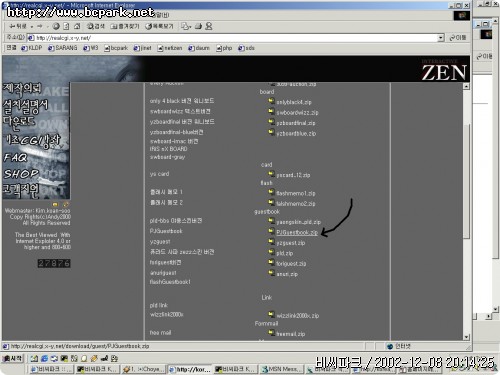Click the Stop toolbar icon
Viewport: 500px width, 375px height.
56,26
